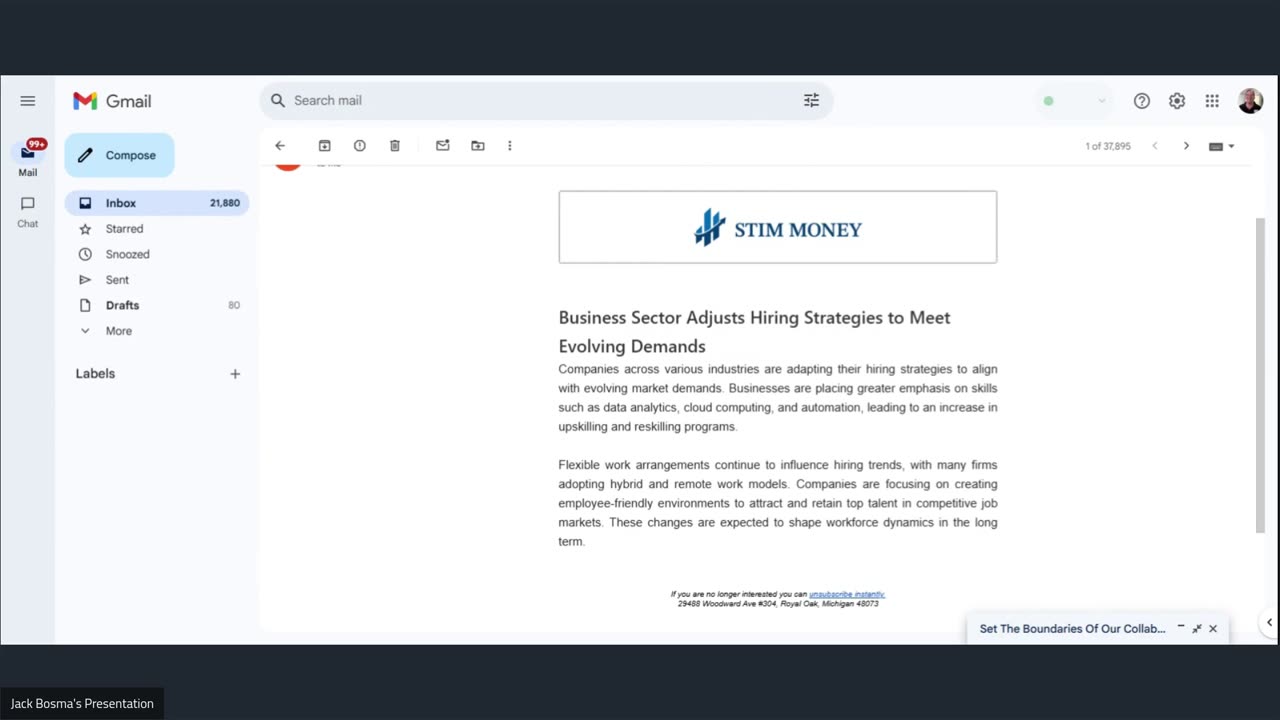Mark this email as unread
Image resolution: width=1280 pixels, height=720 pixels.
pos(442,146)
